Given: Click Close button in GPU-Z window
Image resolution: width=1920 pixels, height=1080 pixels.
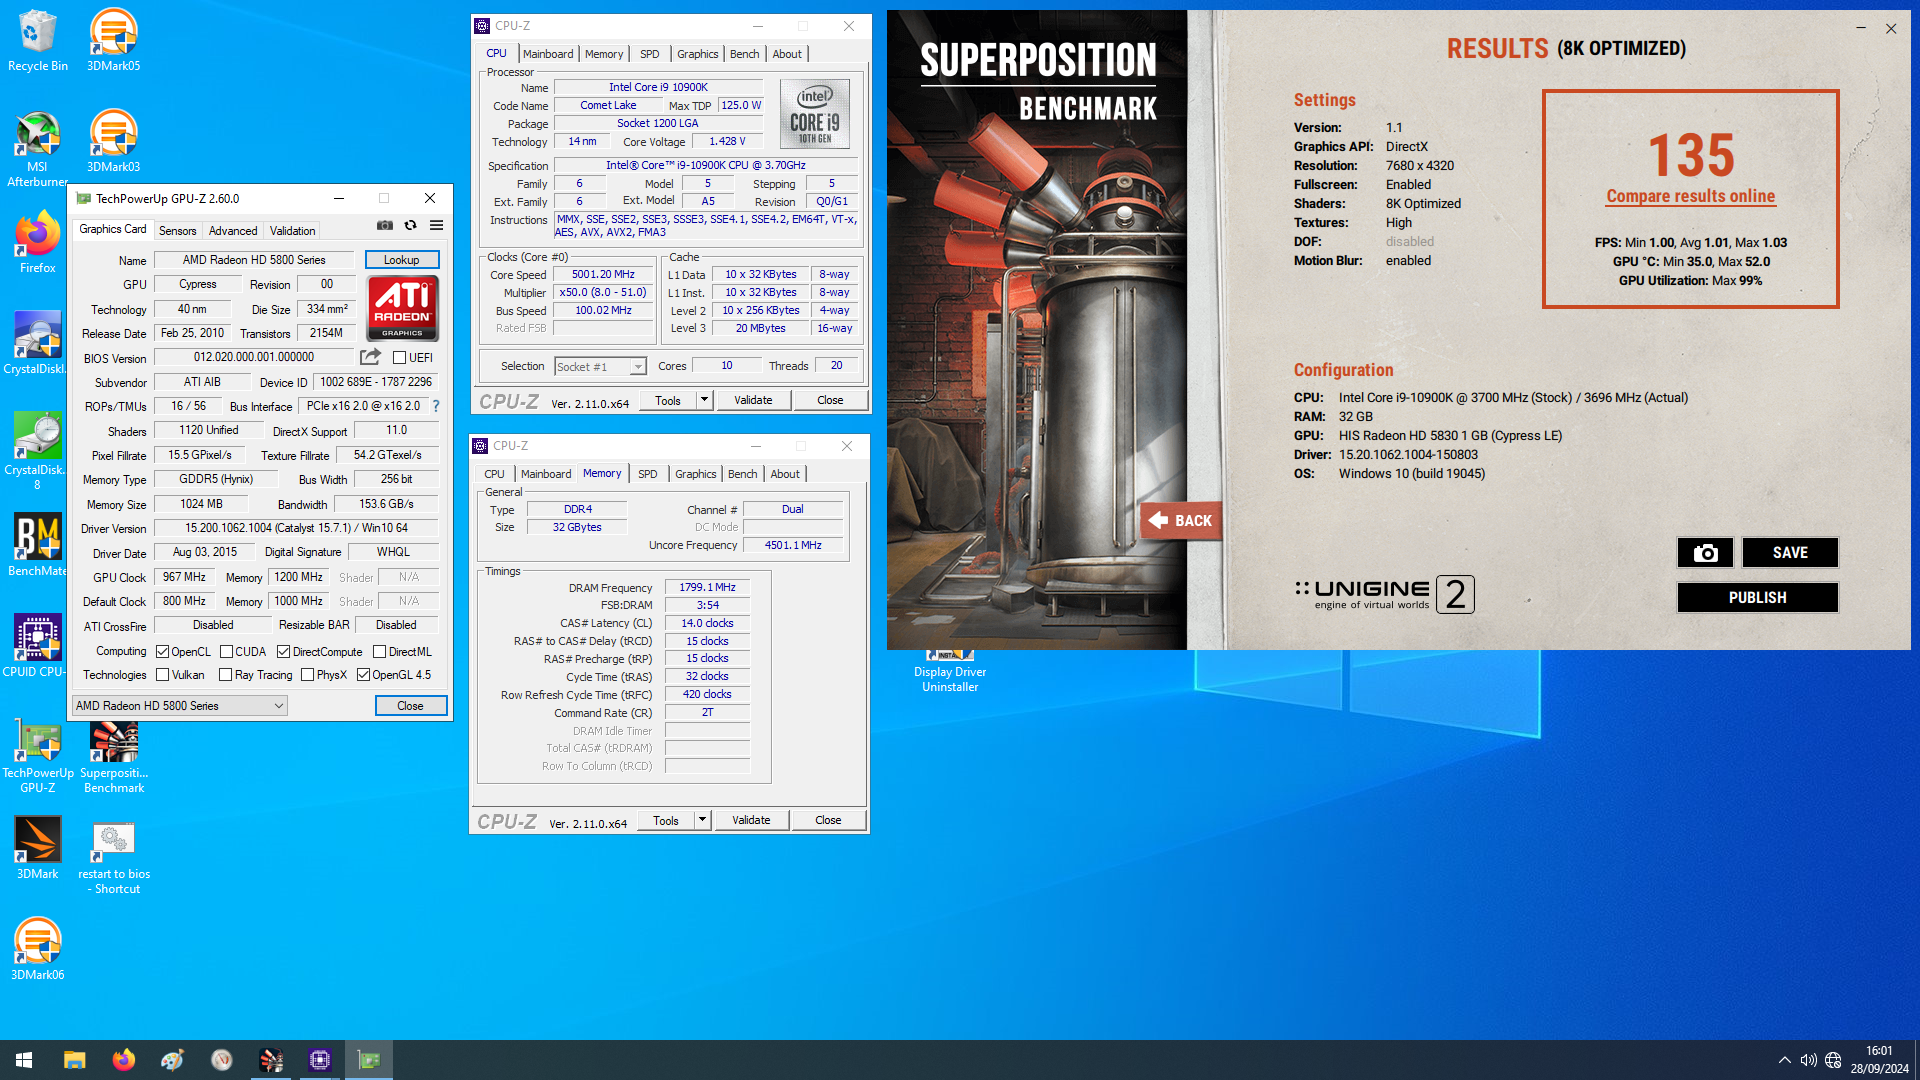Looking at the screenshot, I should [411, 706].
